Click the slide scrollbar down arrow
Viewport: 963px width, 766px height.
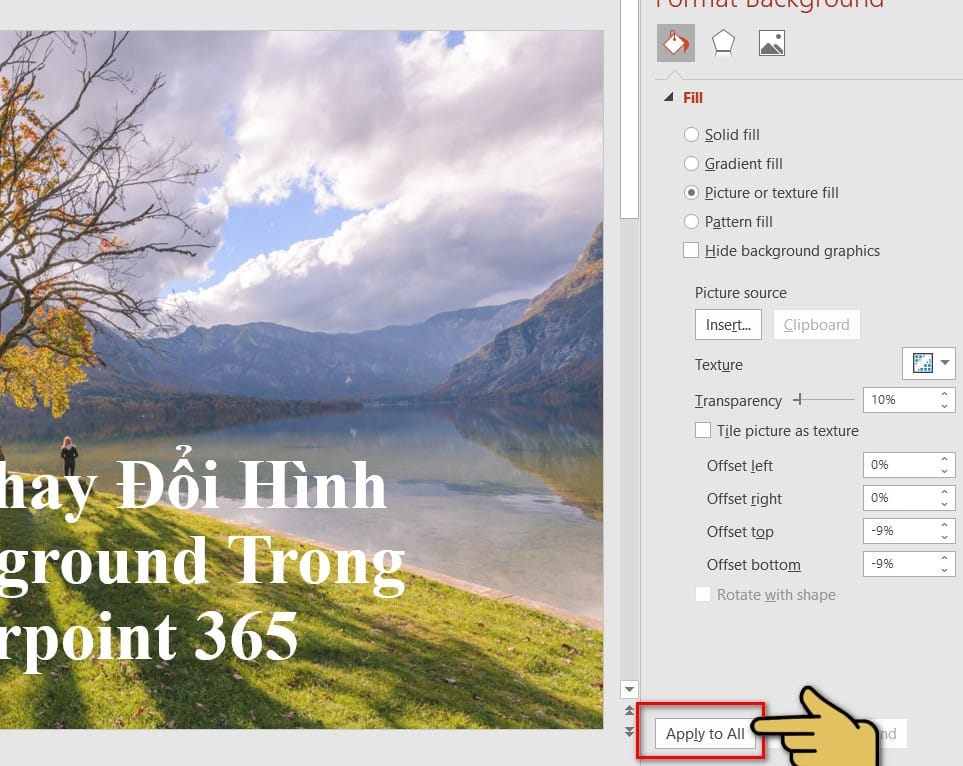point(629,689)
